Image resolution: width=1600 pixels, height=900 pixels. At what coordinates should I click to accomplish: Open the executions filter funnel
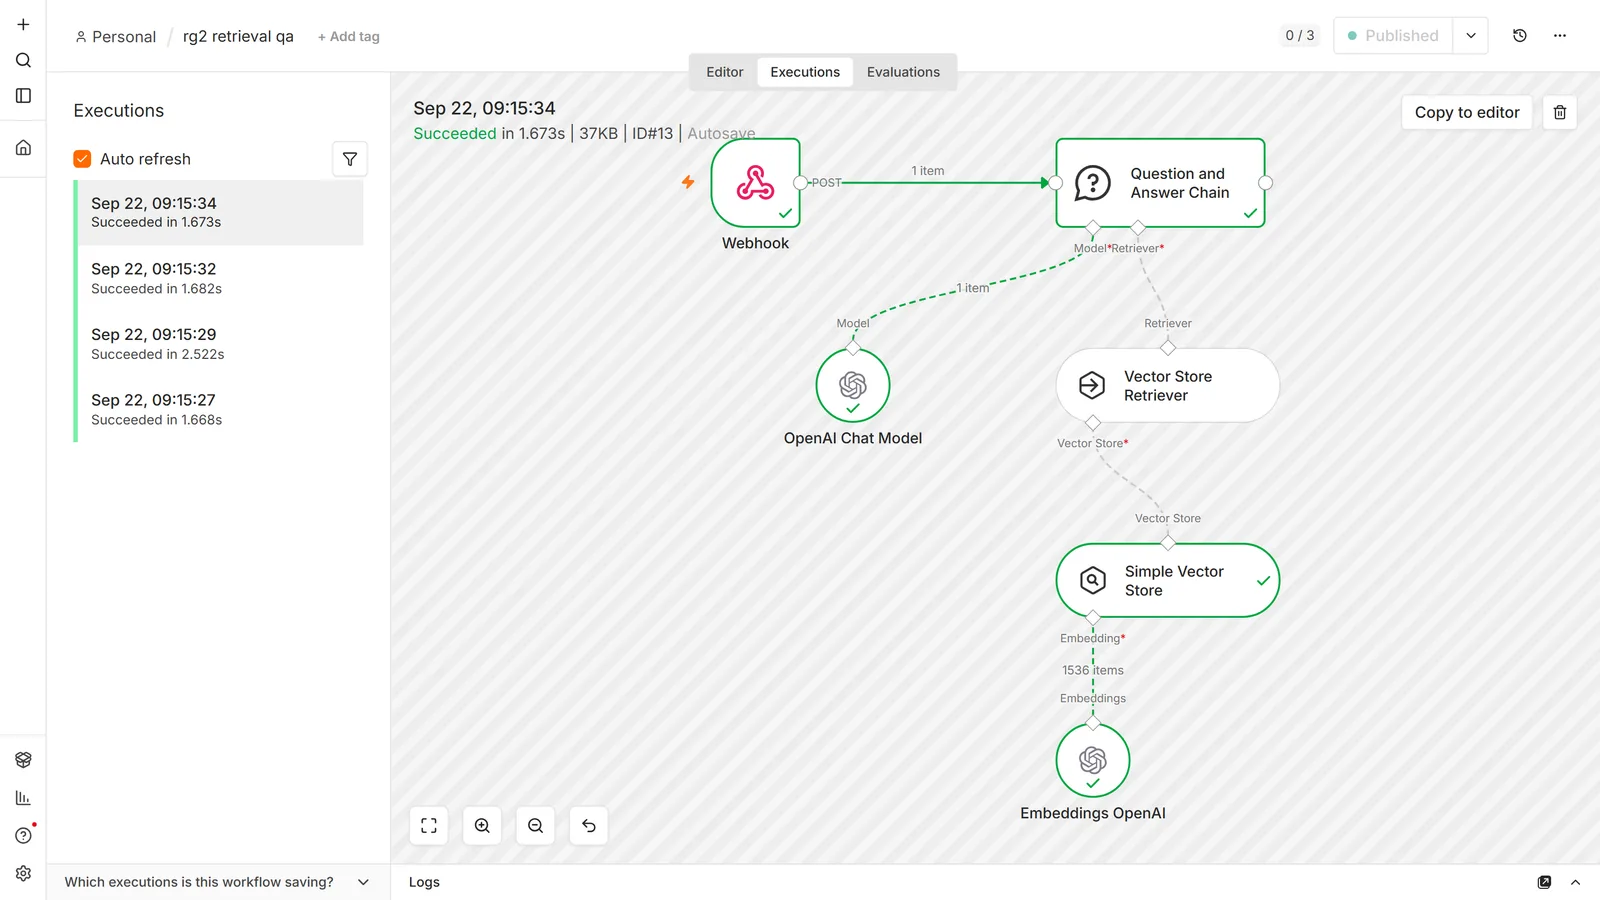350,159
